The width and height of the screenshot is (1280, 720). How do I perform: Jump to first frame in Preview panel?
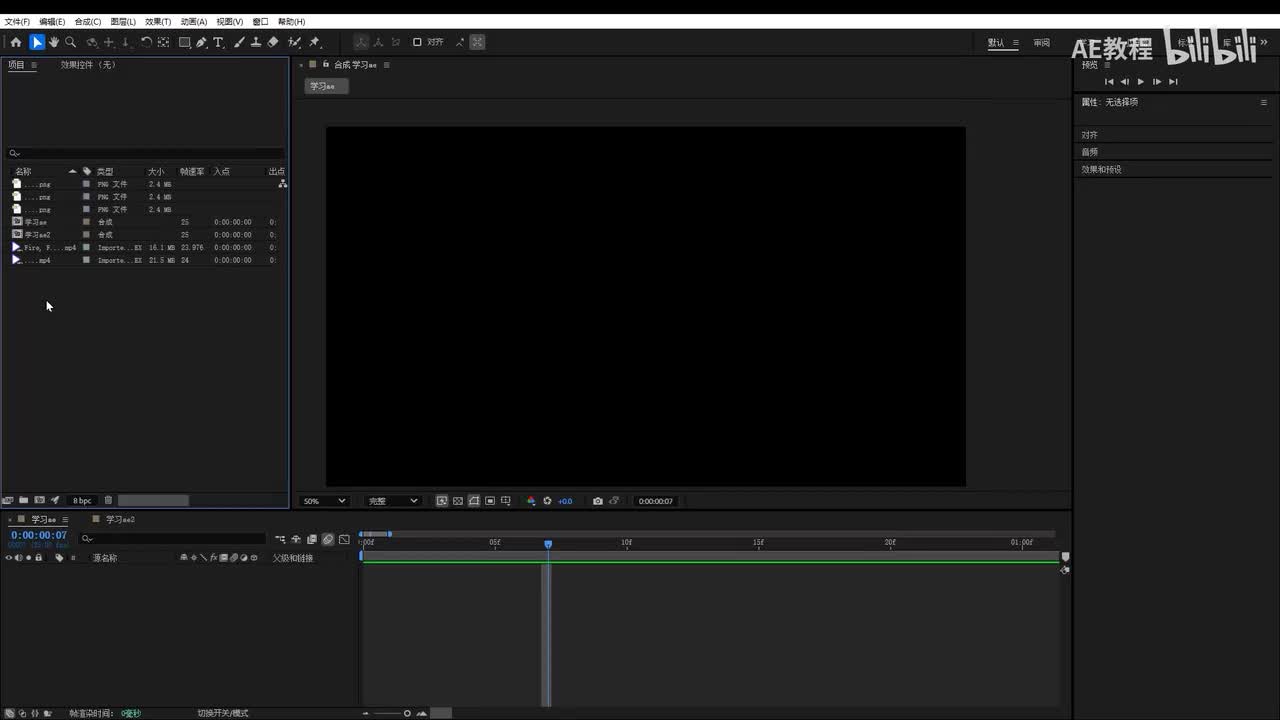1109,82
